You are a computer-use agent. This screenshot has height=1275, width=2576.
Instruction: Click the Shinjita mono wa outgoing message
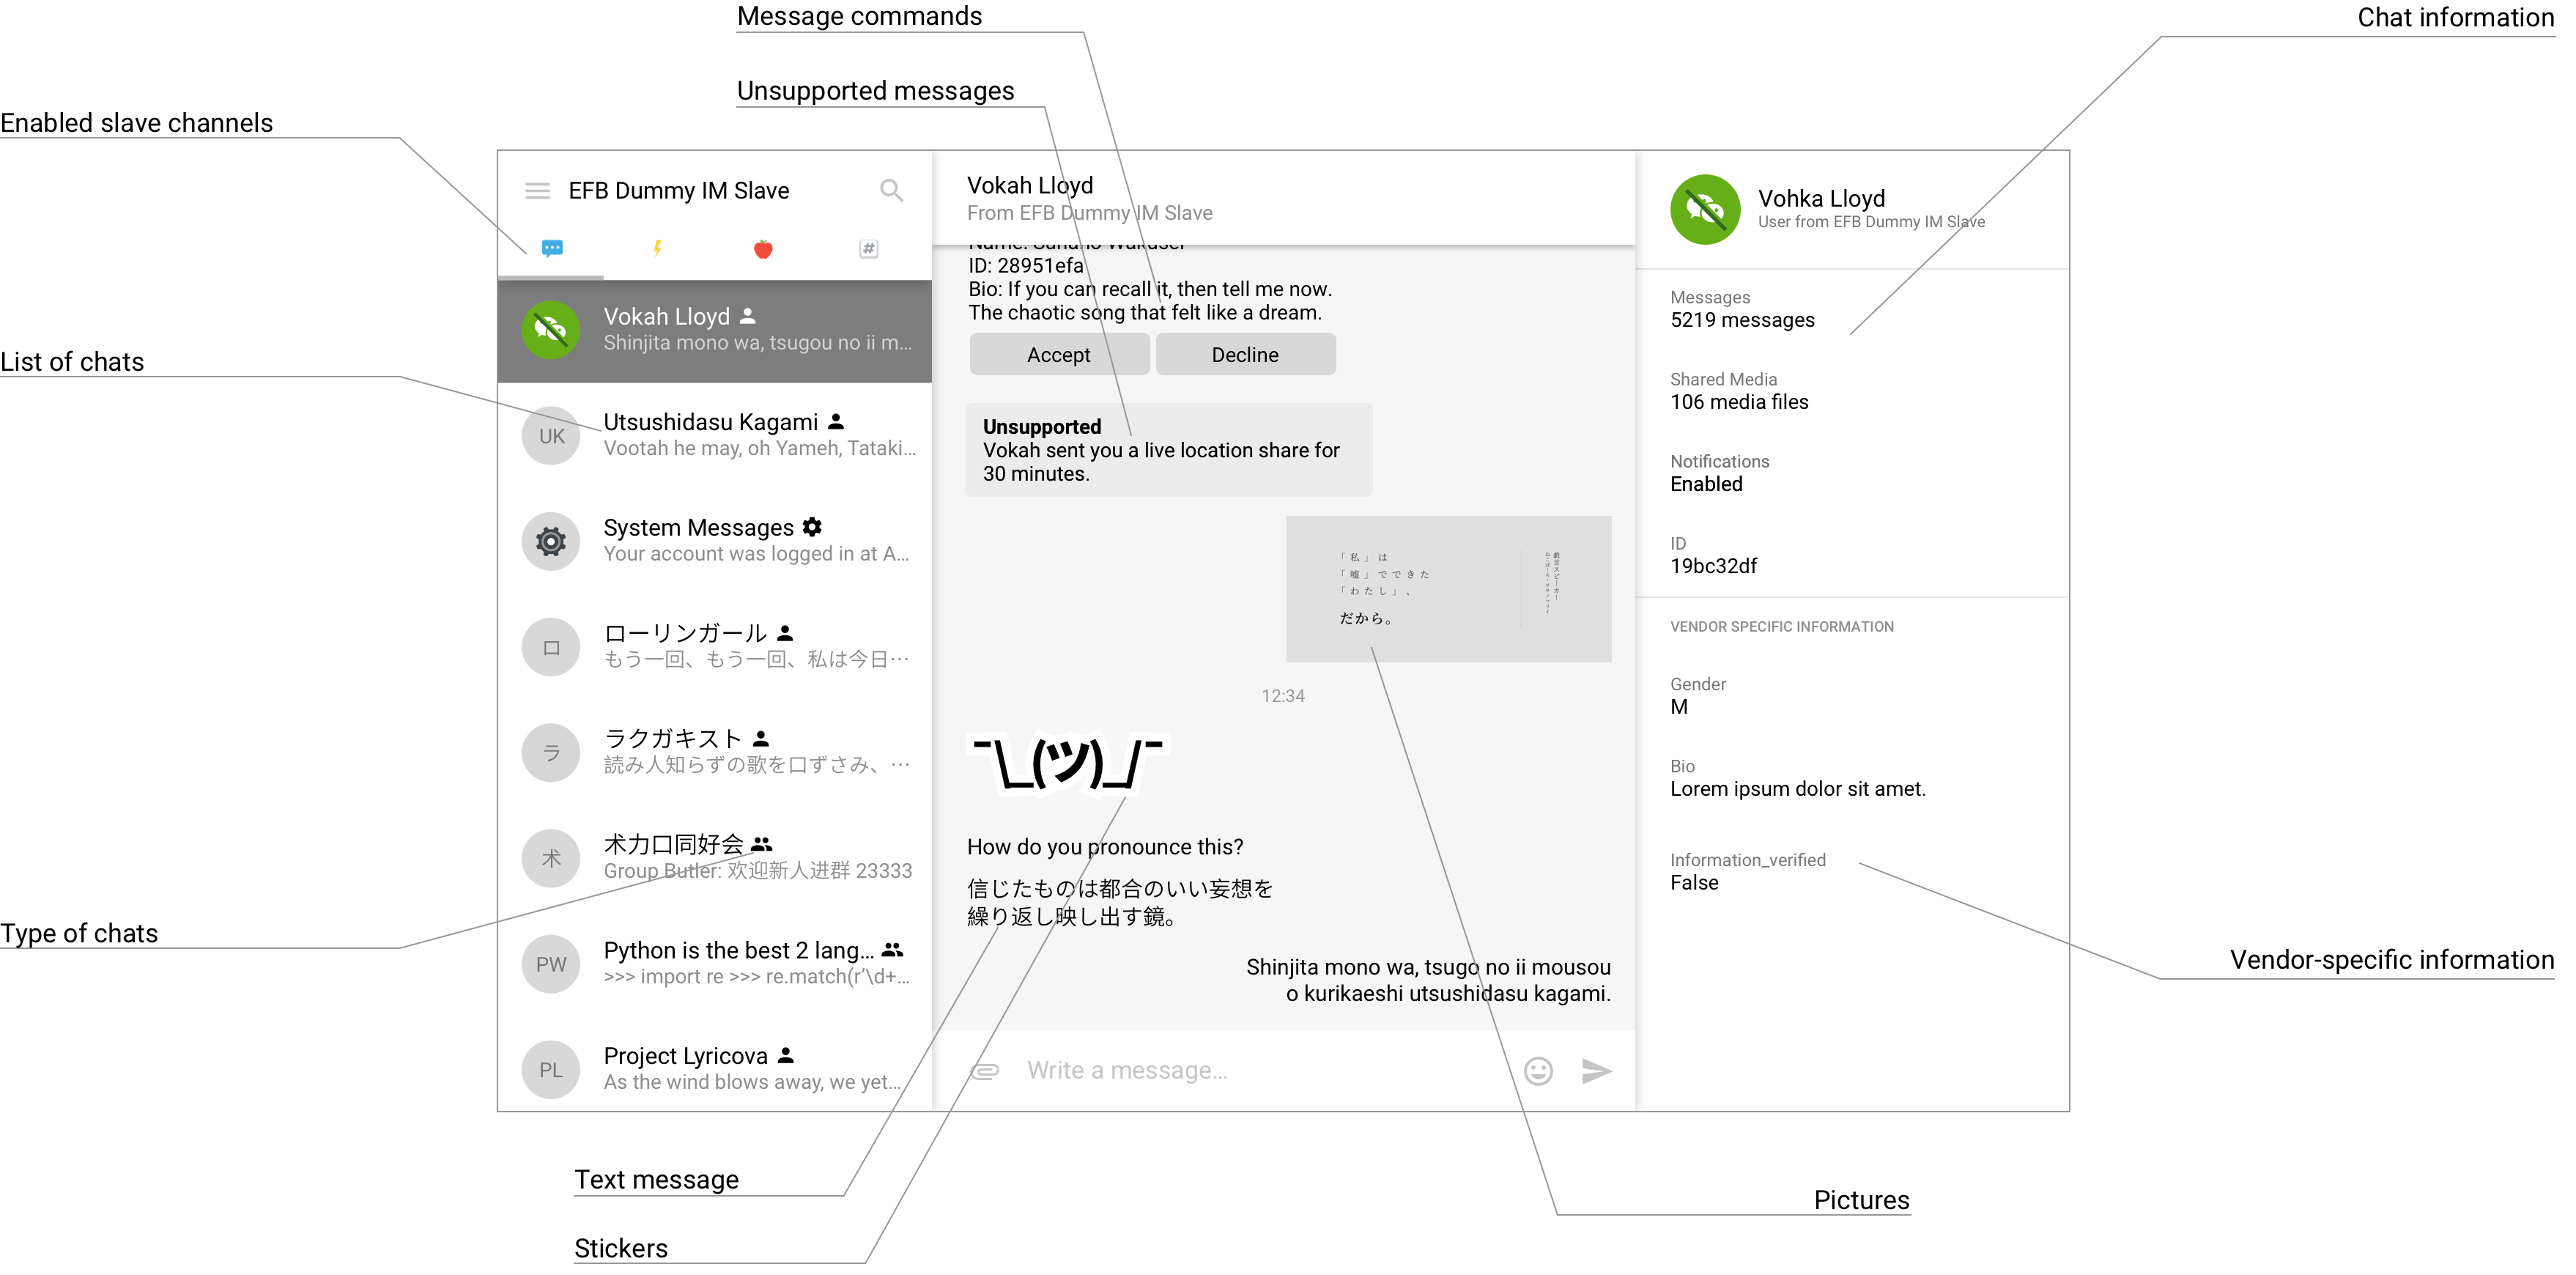point(1428,980)
